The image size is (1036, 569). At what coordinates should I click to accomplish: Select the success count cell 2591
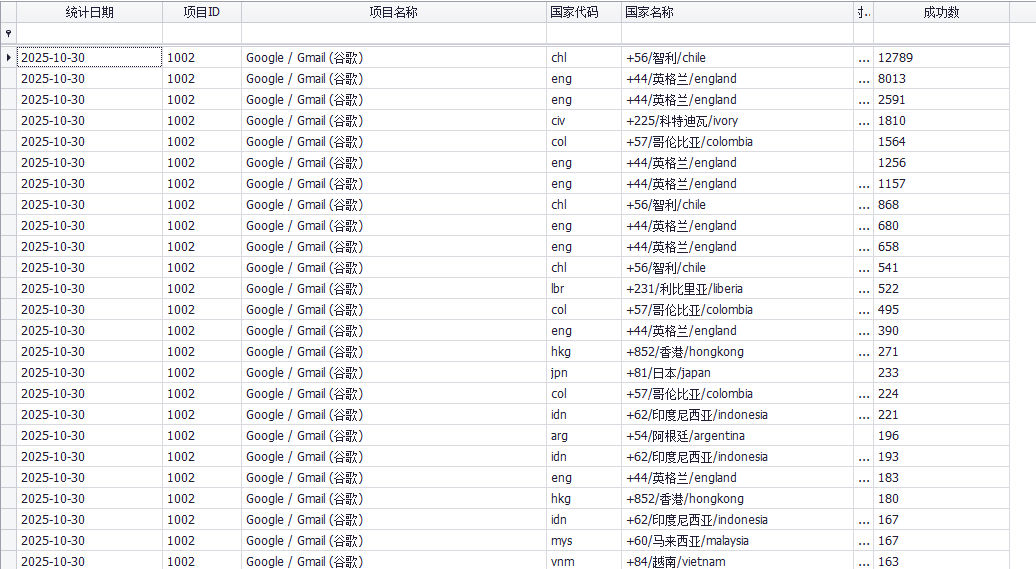coord(941,100)
